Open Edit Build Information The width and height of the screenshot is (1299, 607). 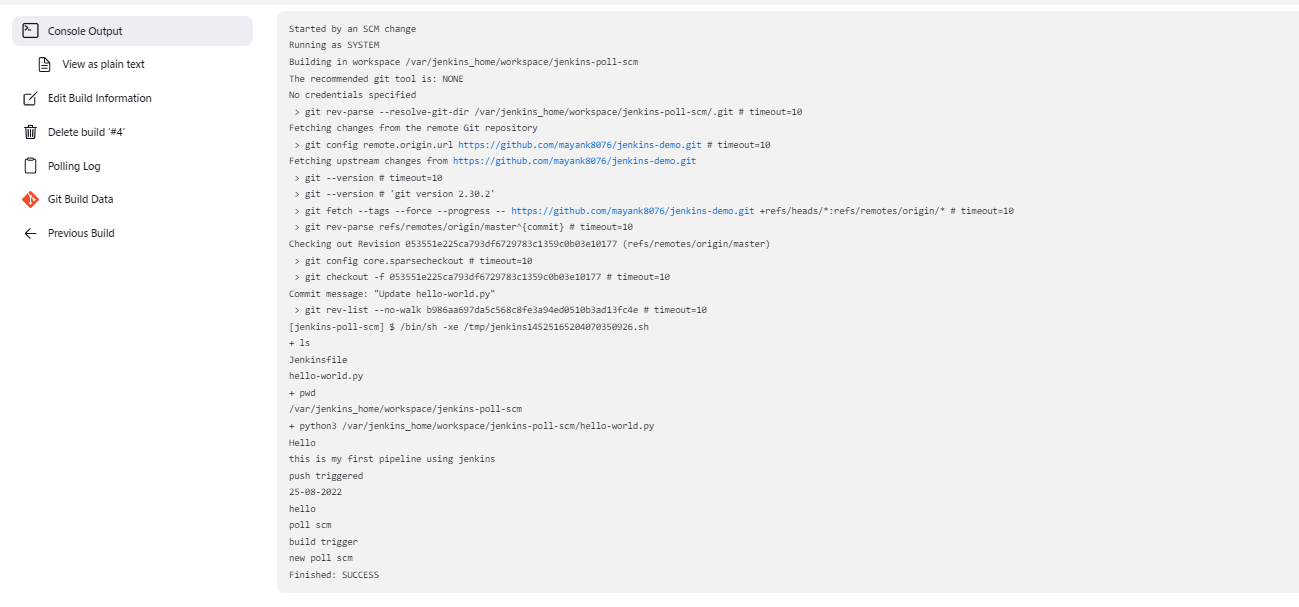(x=100, y=97)
